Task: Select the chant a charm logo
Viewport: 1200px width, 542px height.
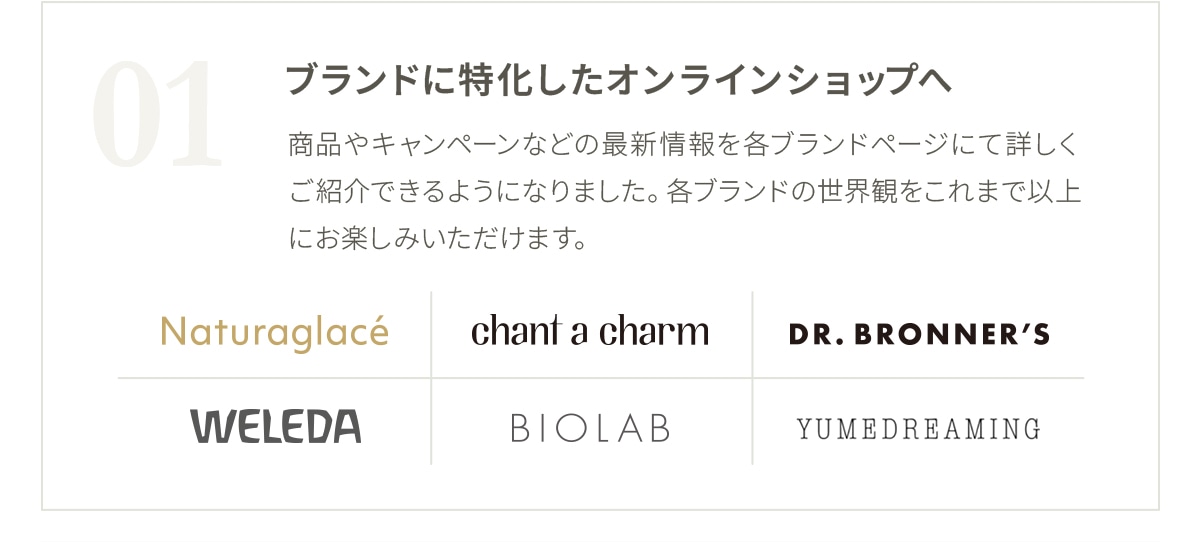Action: pyautogui.click(x=590, y=331)
